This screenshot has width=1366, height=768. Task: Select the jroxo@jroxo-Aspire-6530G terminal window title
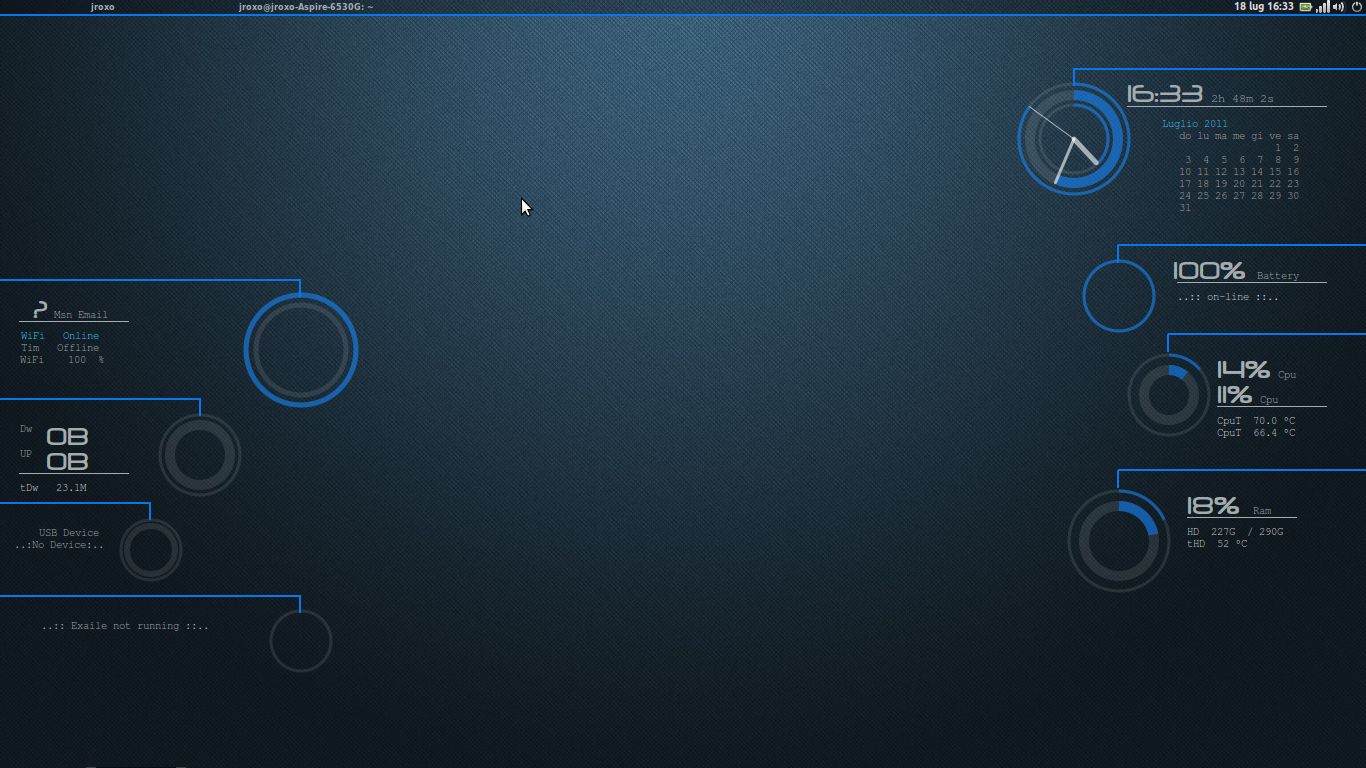pyautogui.click(x=306, y=7)
